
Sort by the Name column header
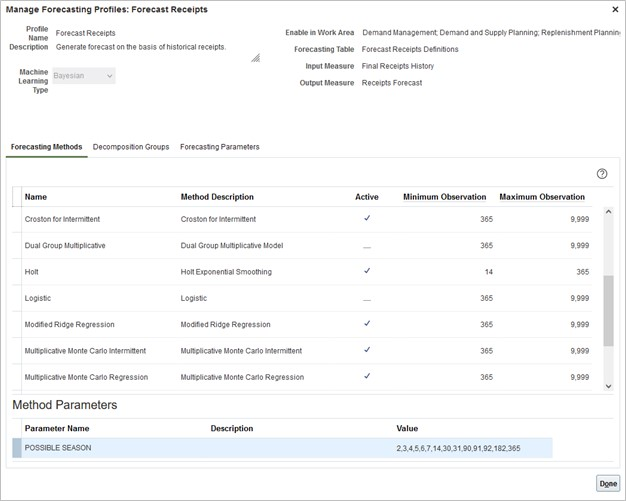click(x=36, y=197)
